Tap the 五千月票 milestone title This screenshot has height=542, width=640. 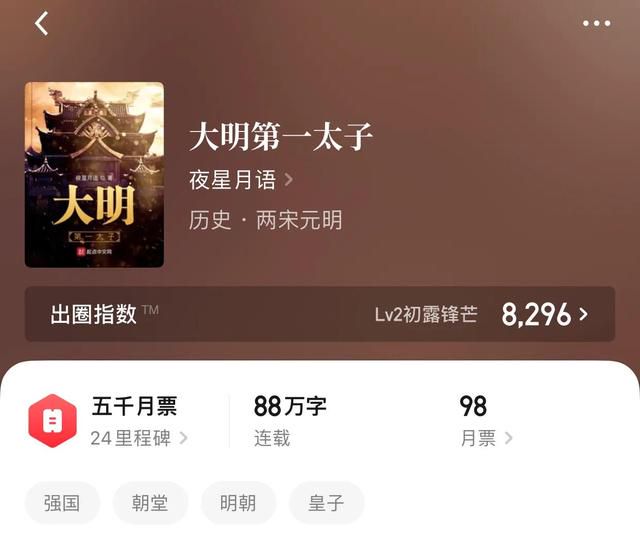134,406
